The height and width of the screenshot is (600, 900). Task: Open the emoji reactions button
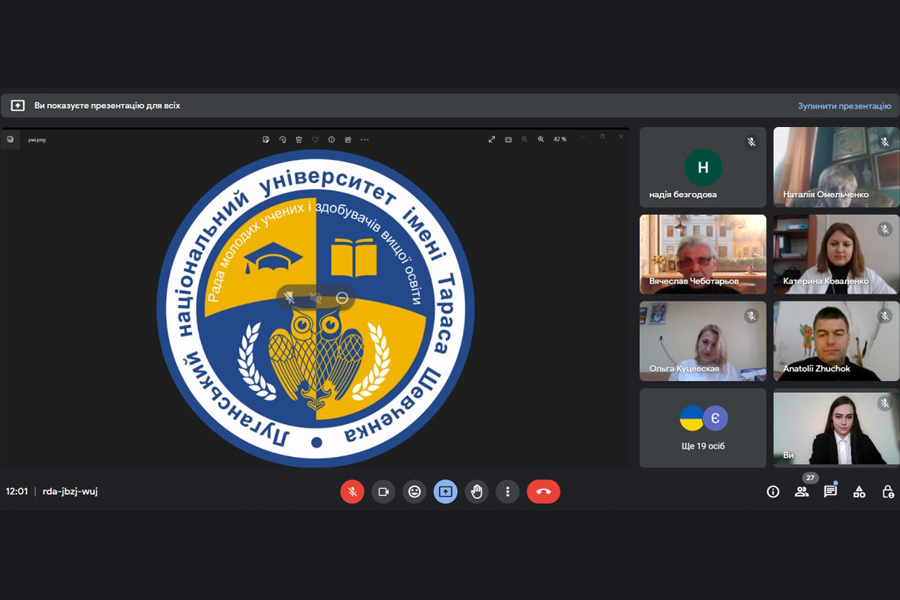tap(414, 491)
